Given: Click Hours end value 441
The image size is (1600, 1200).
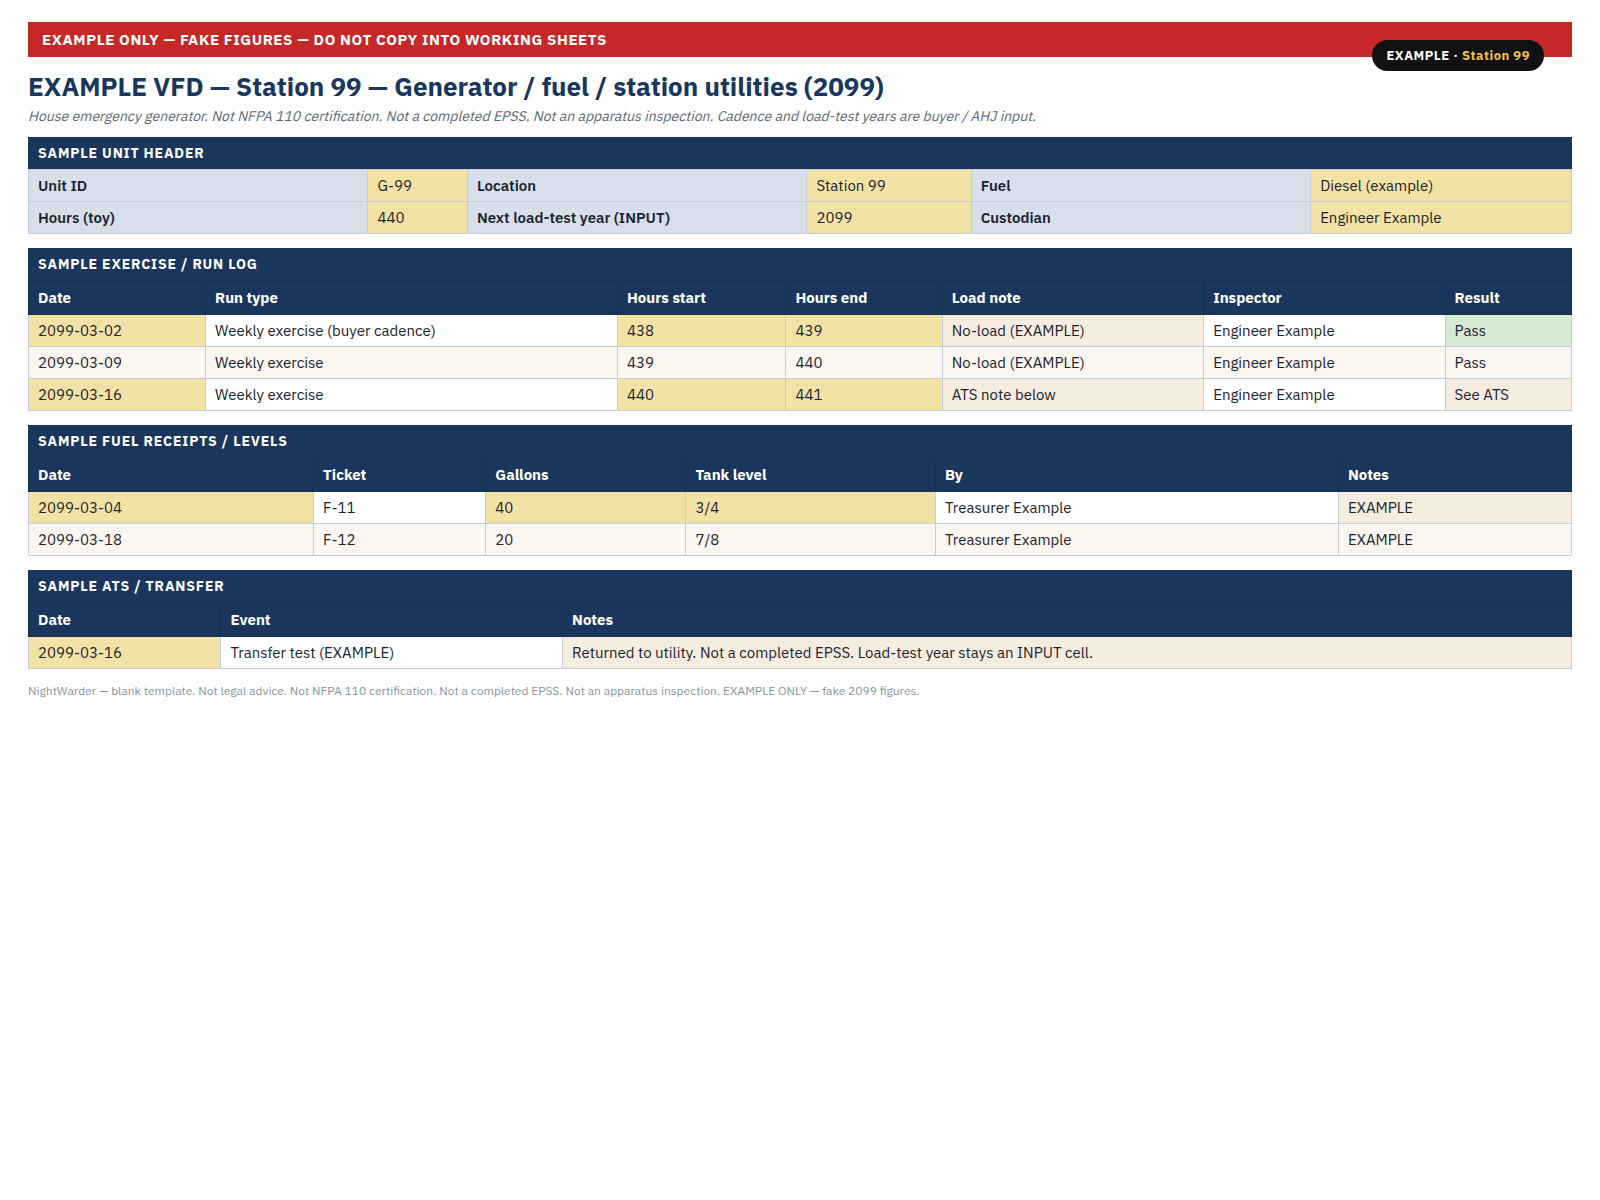Looking at the screenshot, I should [x=863, y=395].
